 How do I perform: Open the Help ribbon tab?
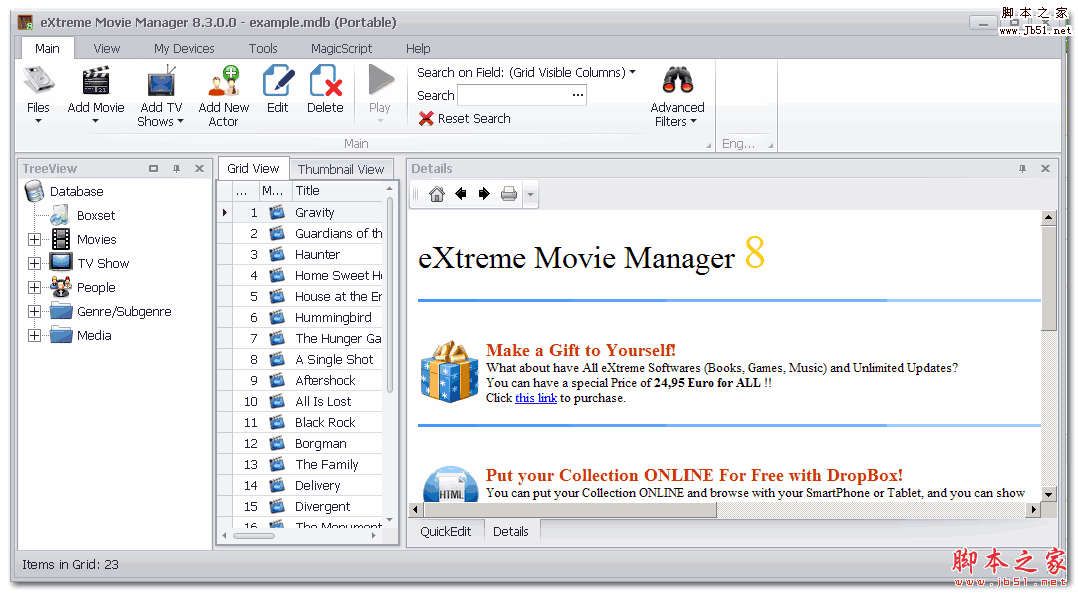(x=418, y=49)
